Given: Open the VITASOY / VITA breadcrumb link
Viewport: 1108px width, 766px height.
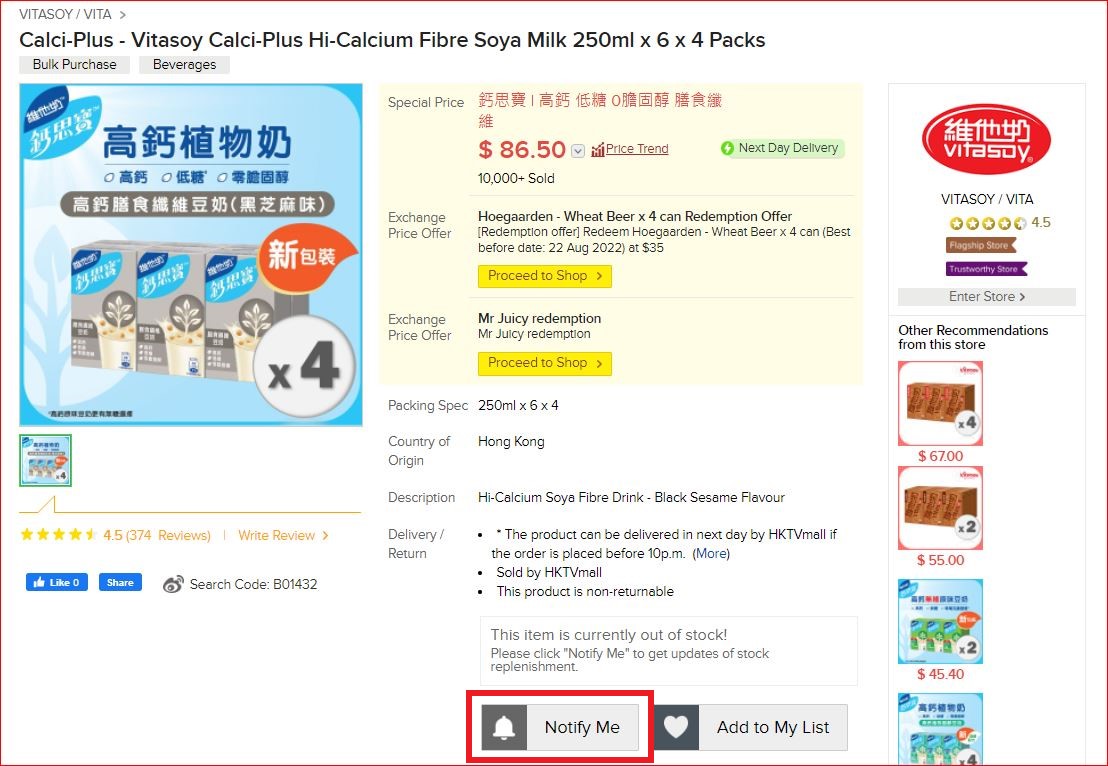Looking at the screenshot, I should point(66,15).
